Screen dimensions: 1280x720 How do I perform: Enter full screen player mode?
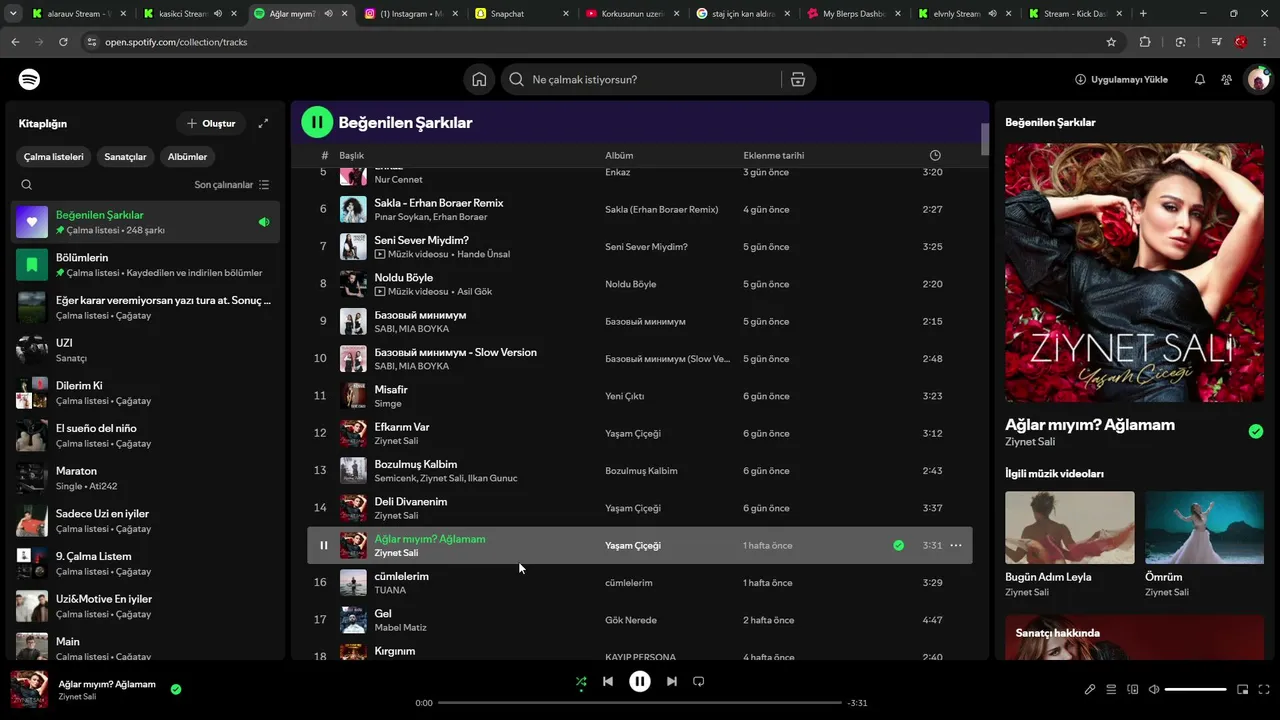click(1265, 689)
